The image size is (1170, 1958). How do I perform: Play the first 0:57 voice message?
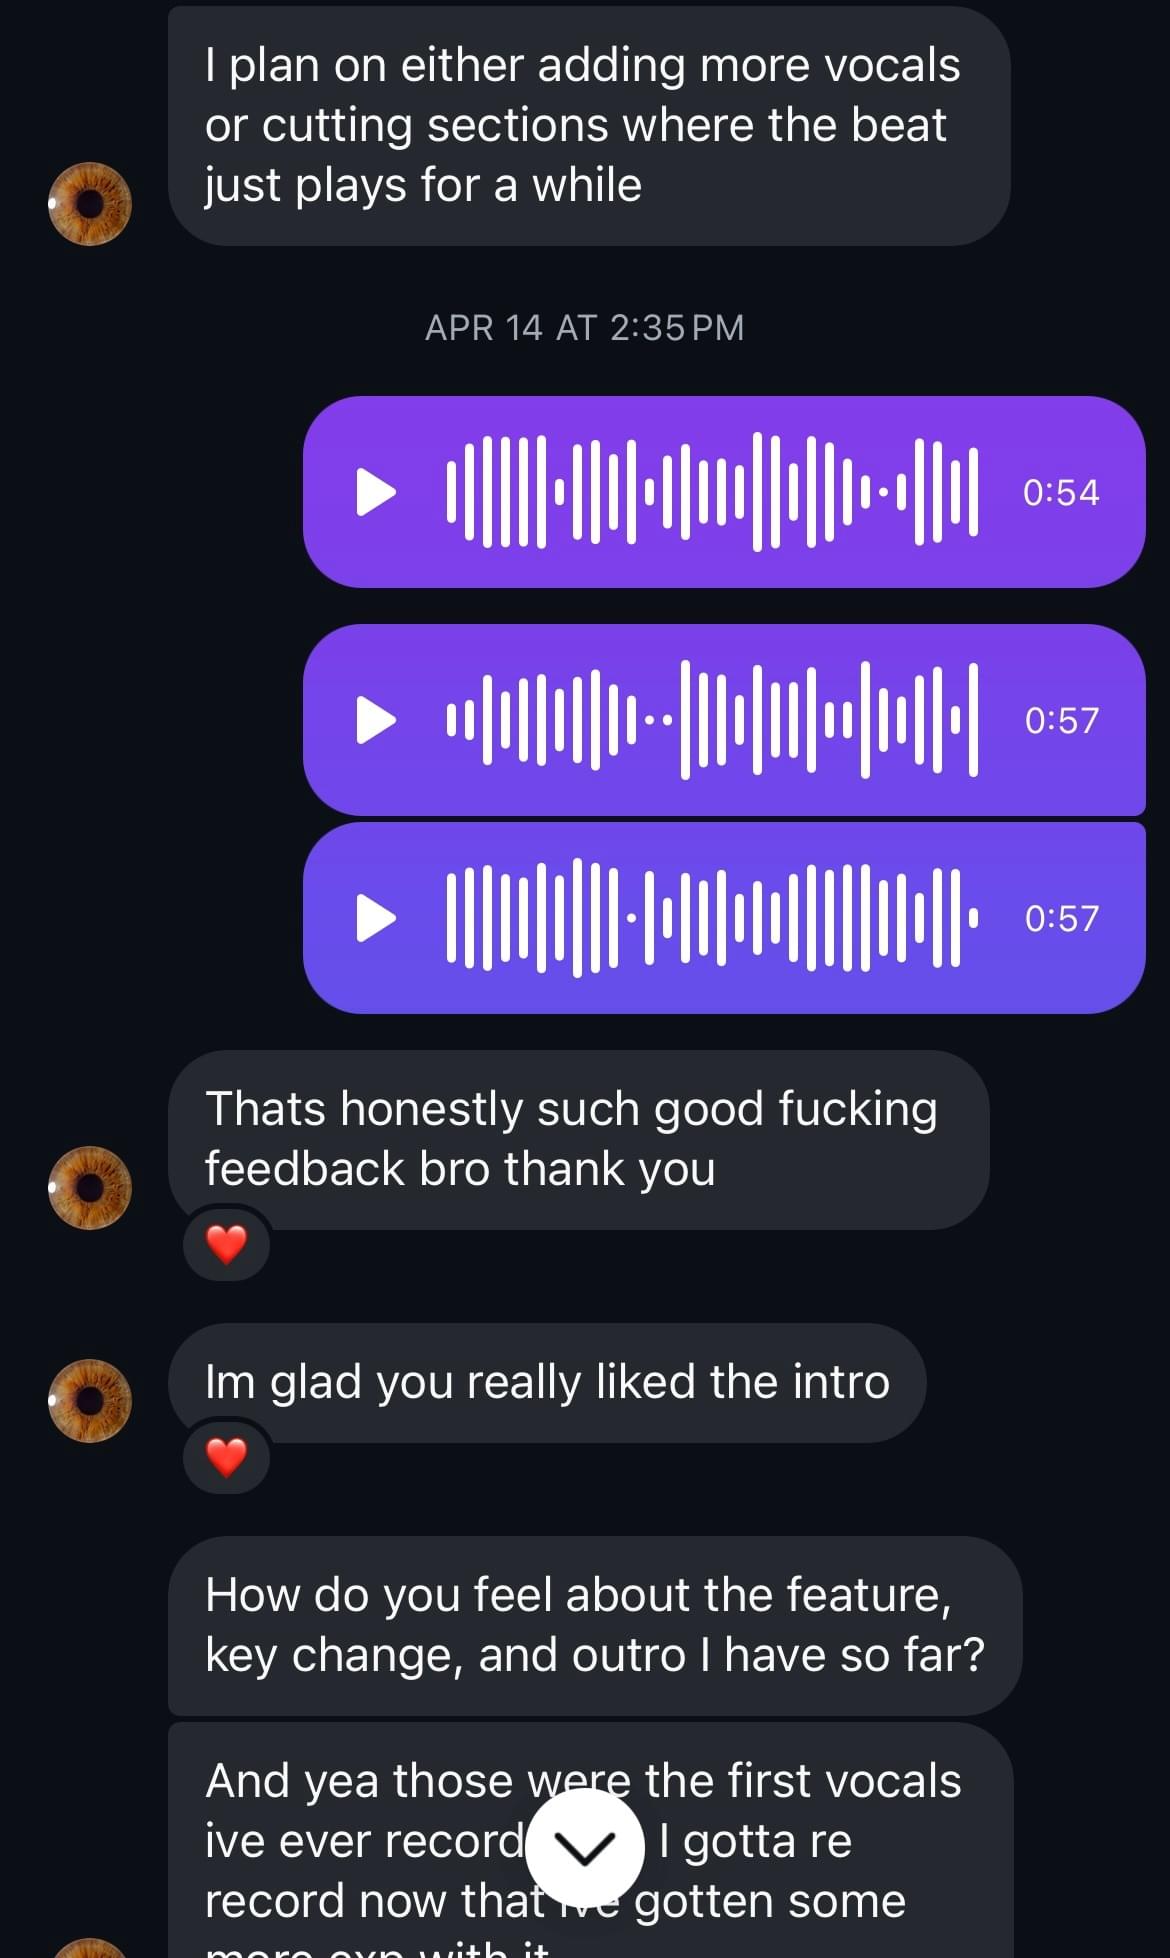pos(376,720)
